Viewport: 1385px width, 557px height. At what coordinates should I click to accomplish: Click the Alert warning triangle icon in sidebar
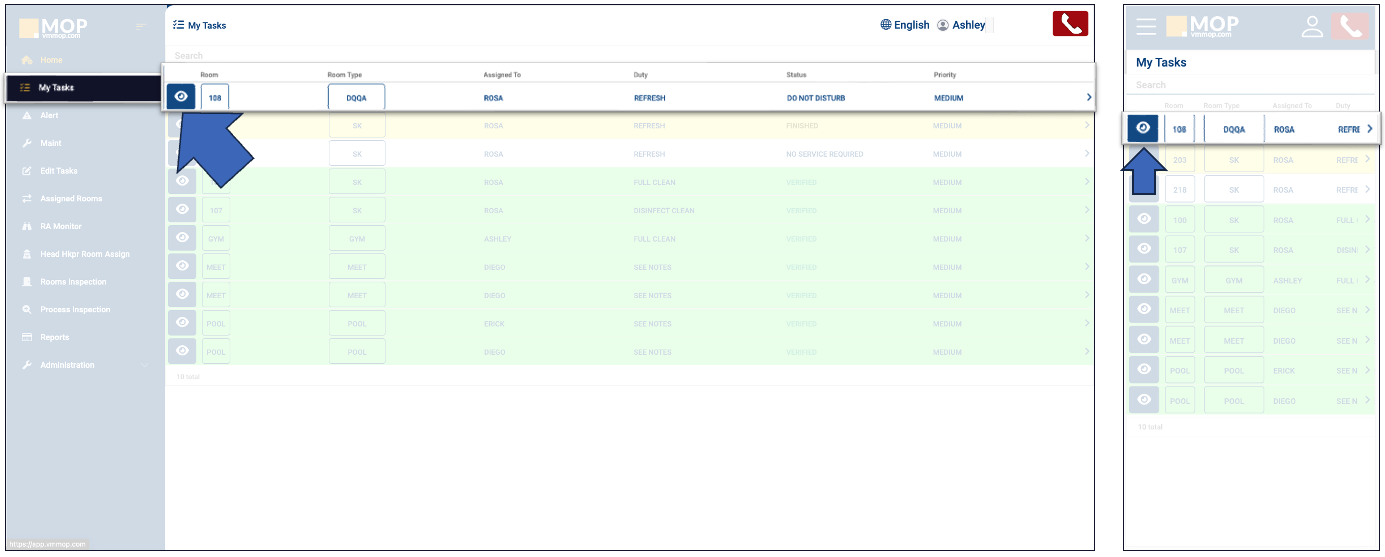[x=27, y=116]
